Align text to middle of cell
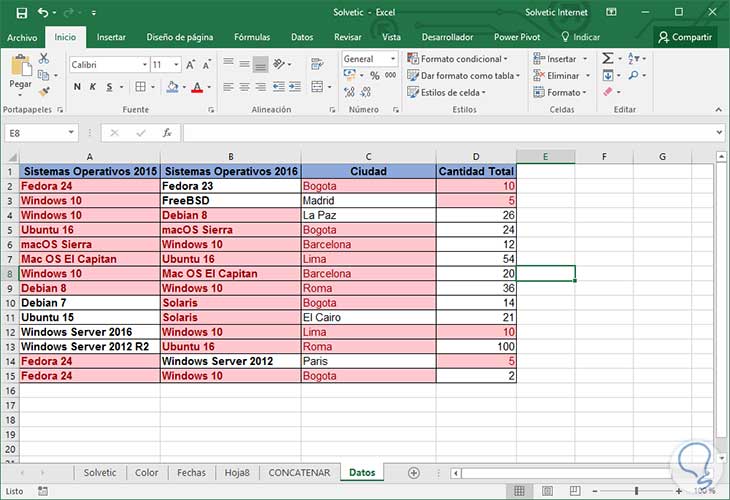Viewport: 730px width, 500px height. click(244, 64)
